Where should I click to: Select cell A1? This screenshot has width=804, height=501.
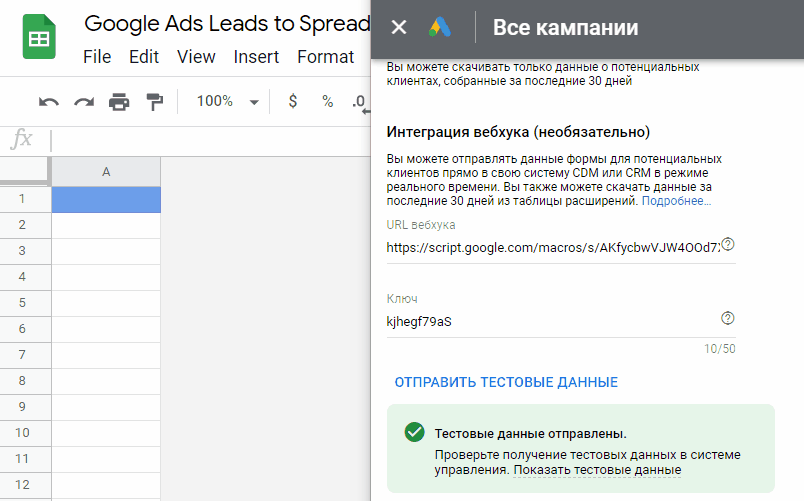point(106,199)
